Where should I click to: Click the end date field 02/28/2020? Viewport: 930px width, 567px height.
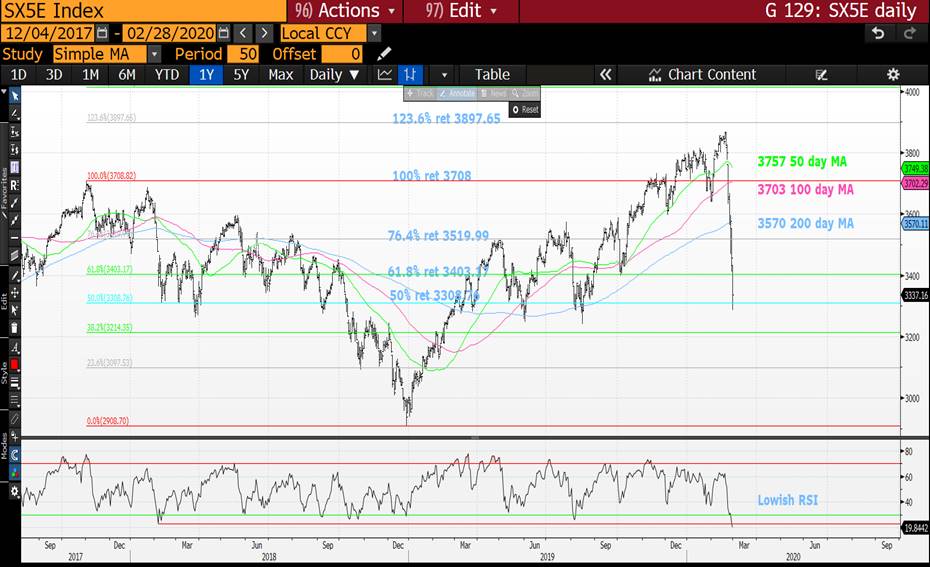tap(170, 33)
